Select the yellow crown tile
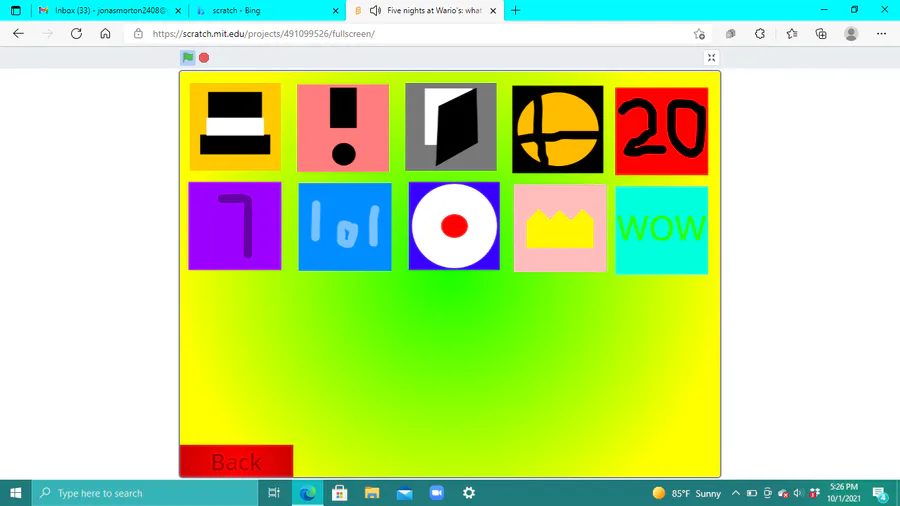This screenshot has height=506, width=900. (x=560, y=228)
